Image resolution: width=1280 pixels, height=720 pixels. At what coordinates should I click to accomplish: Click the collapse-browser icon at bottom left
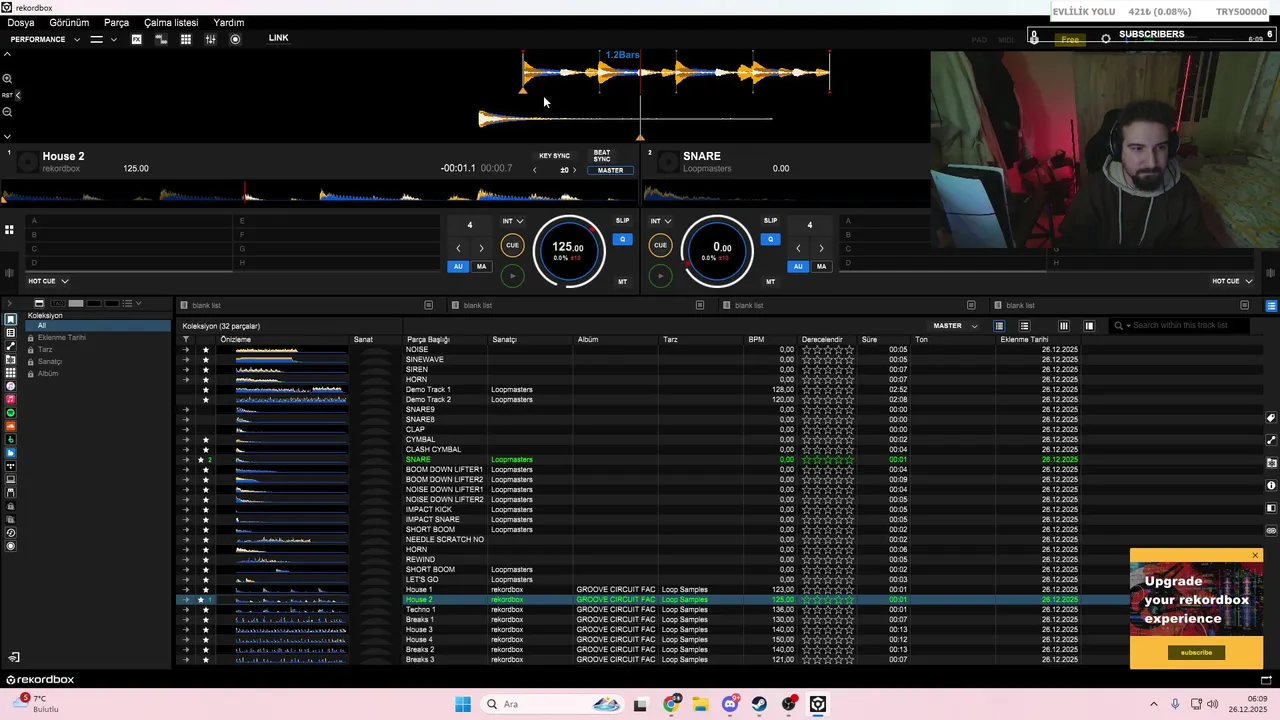click(x=14, y=658)
